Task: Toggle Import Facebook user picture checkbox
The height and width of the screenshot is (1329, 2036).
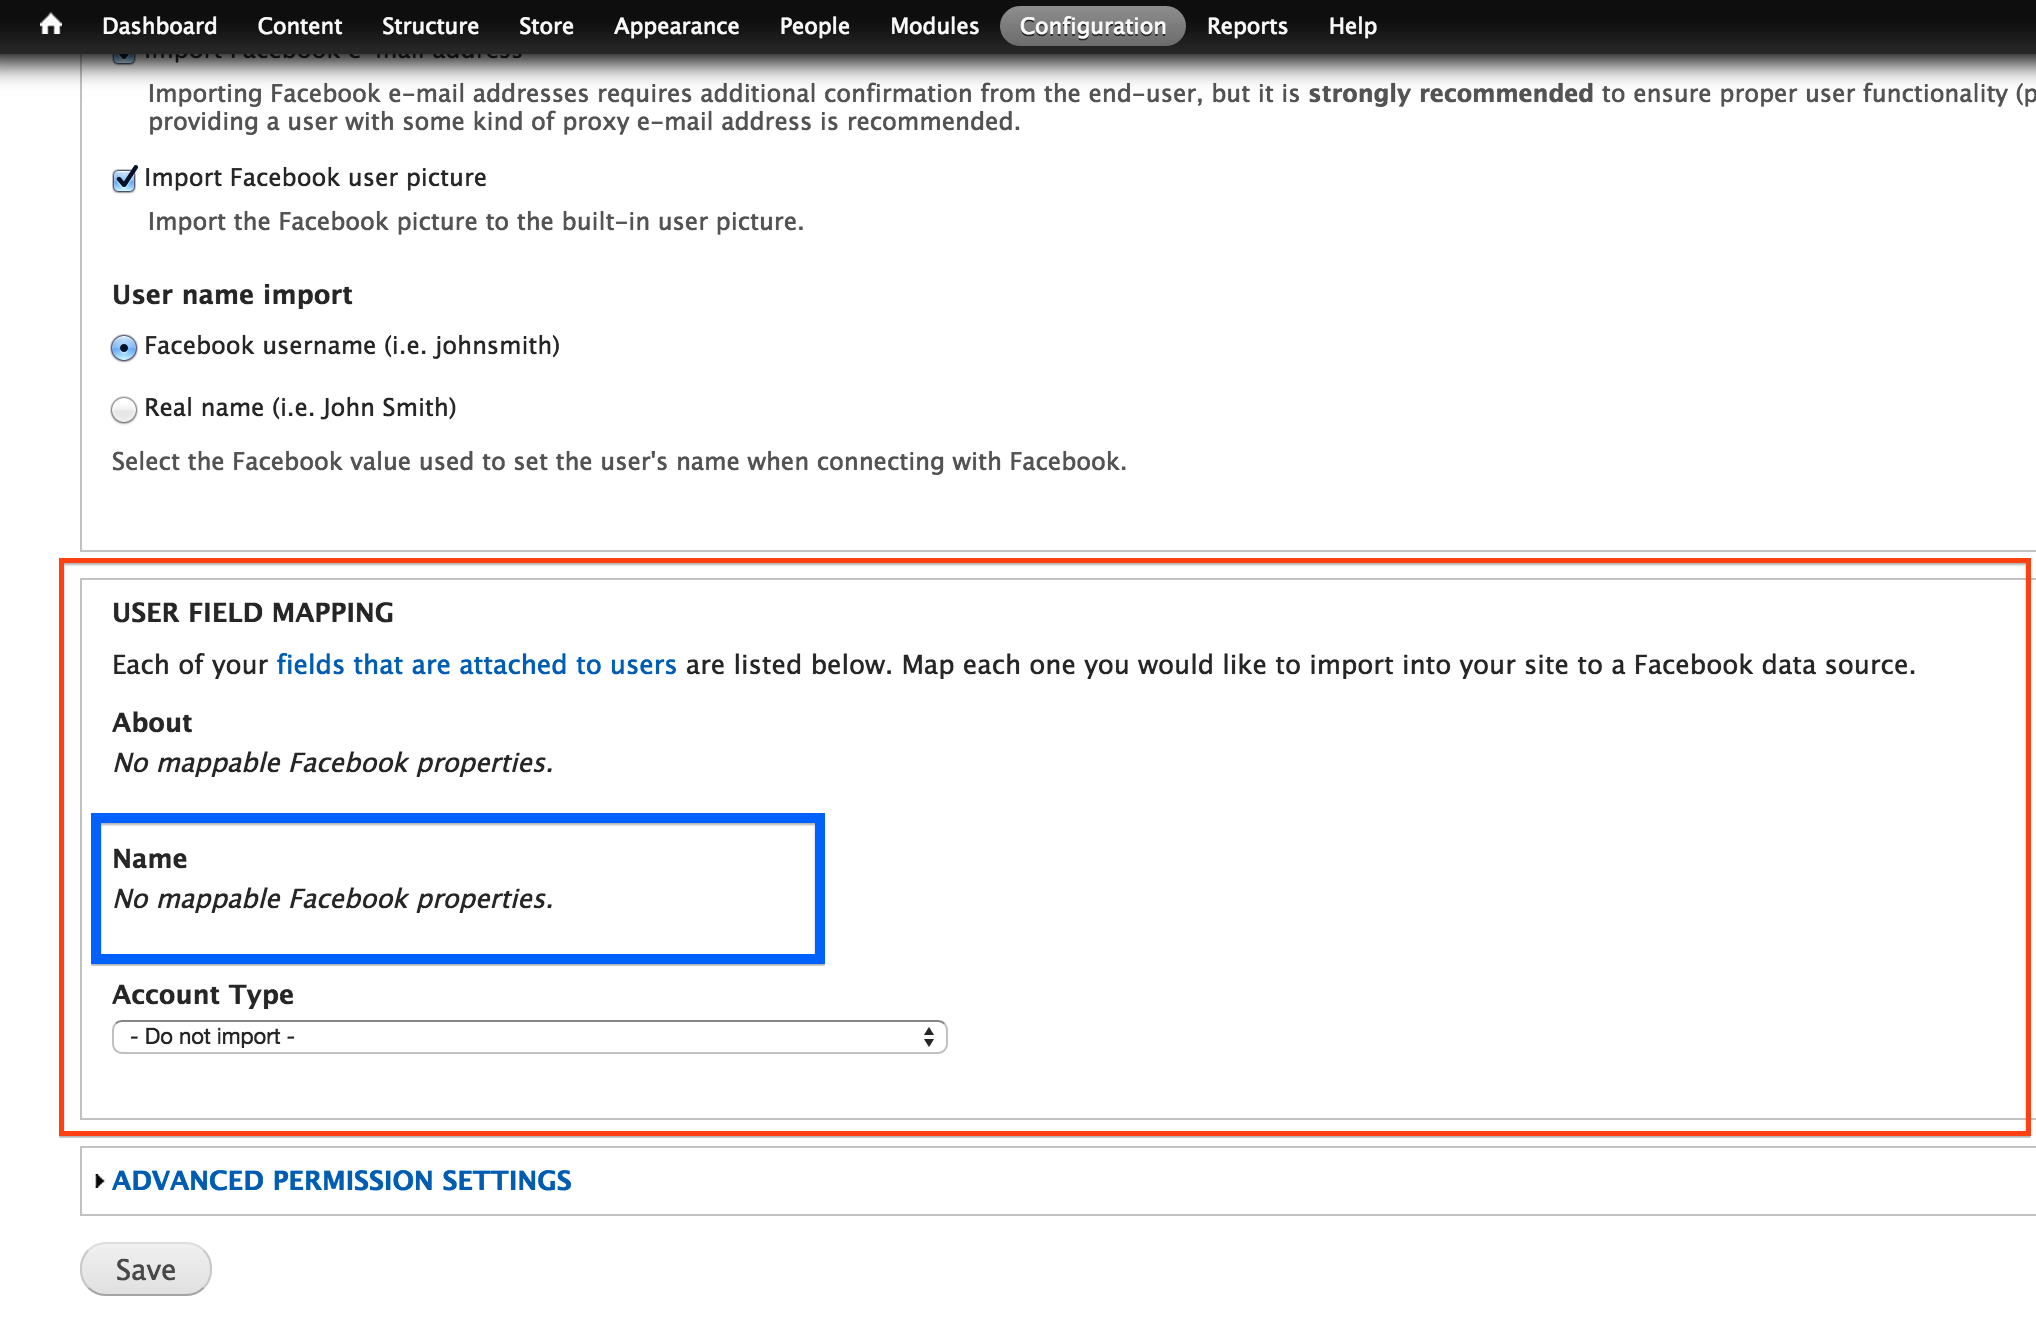Action: point(124,179)
